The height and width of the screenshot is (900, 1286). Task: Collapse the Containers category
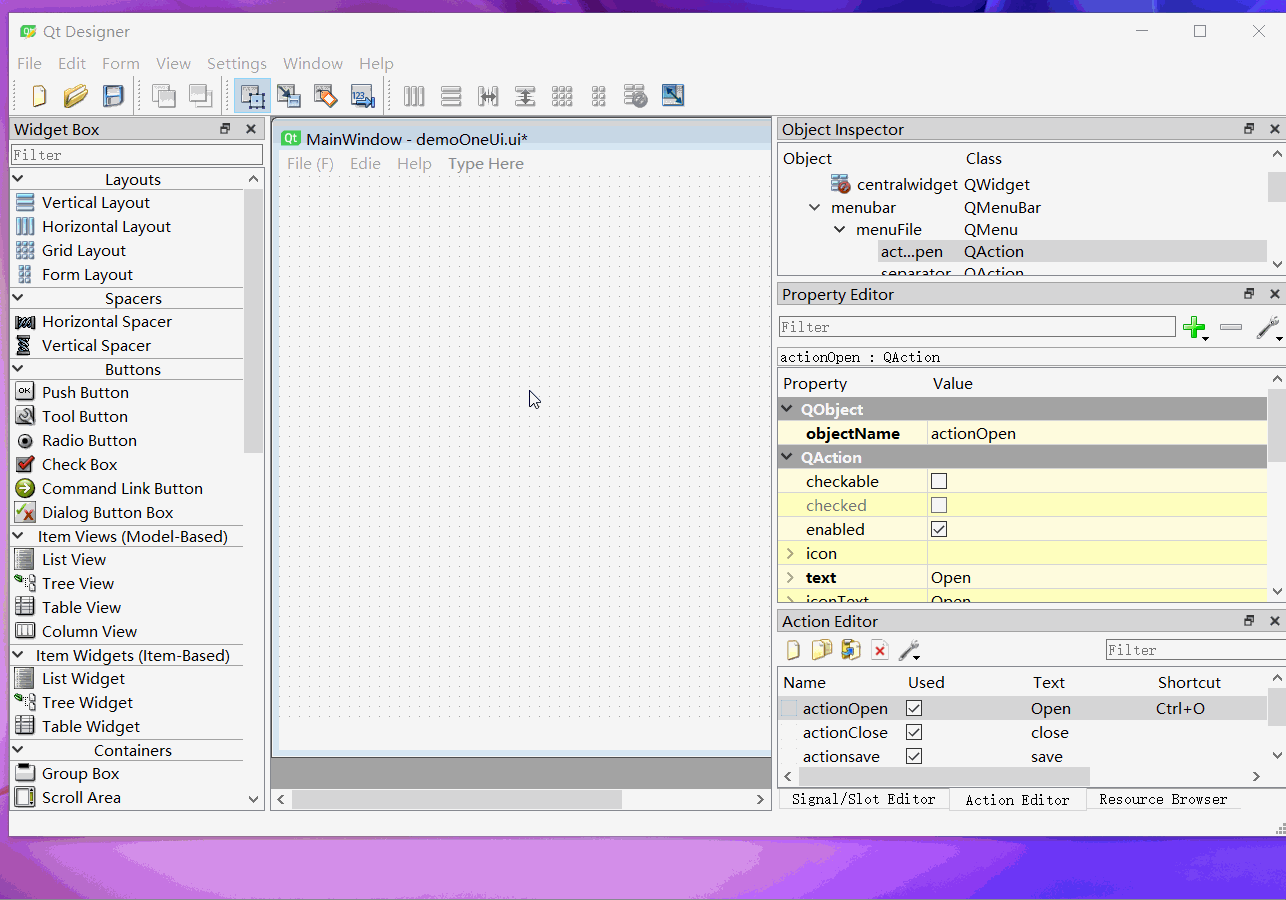tap(18, 750)
